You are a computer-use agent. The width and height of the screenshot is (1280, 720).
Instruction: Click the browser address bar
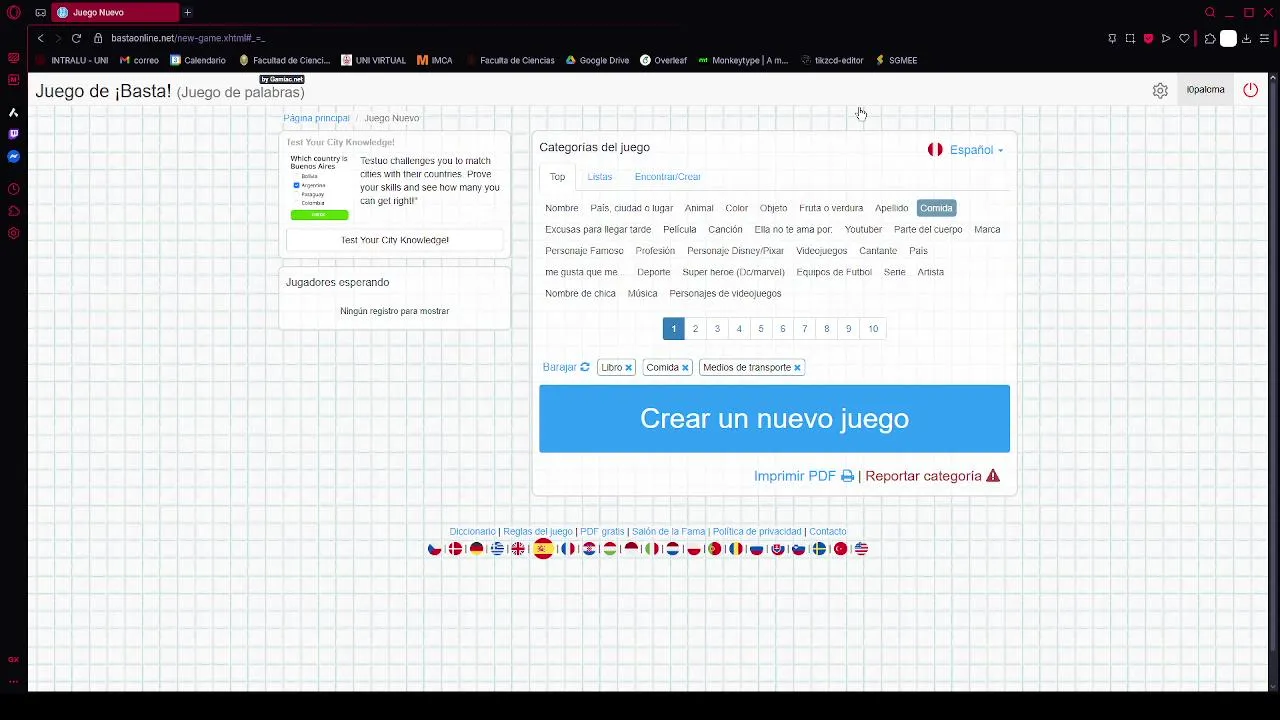click(600, 38)
